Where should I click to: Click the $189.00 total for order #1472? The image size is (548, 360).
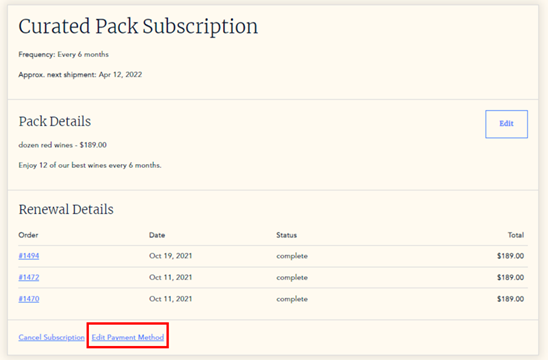coord(511,278)
